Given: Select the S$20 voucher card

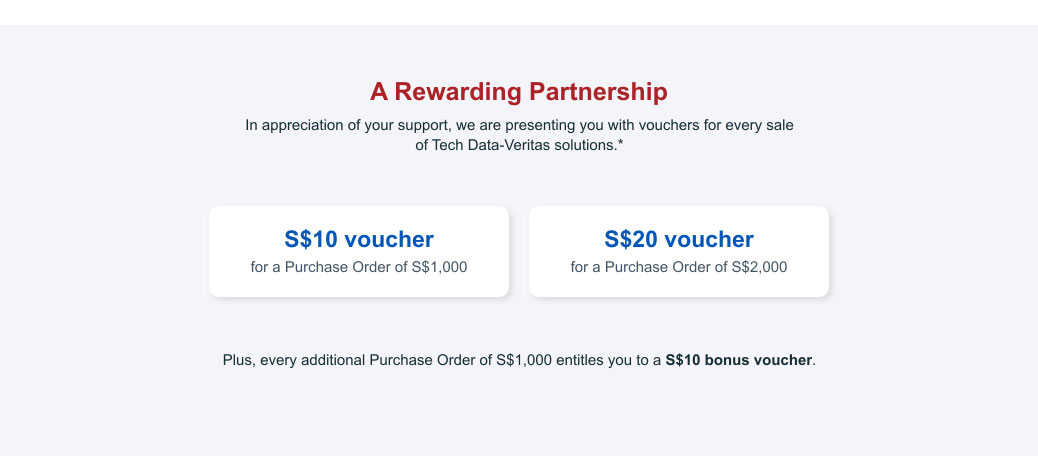Looking at the screenshot, I should coord(679,251).
